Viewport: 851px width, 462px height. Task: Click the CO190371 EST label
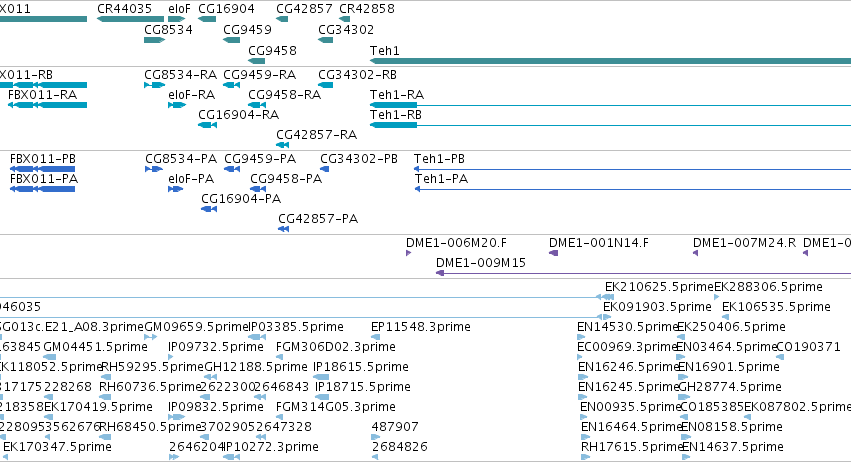click(x=808, y=347)
